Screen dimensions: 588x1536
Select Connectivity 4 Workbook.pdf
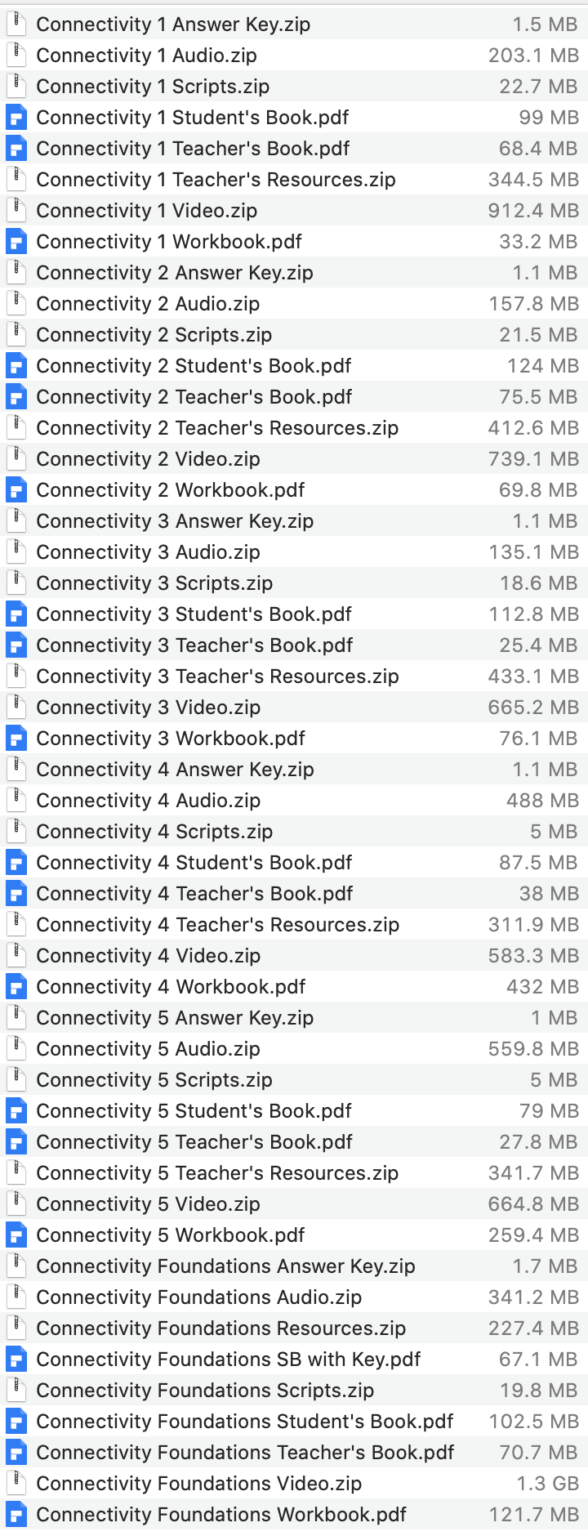point(170,986)
